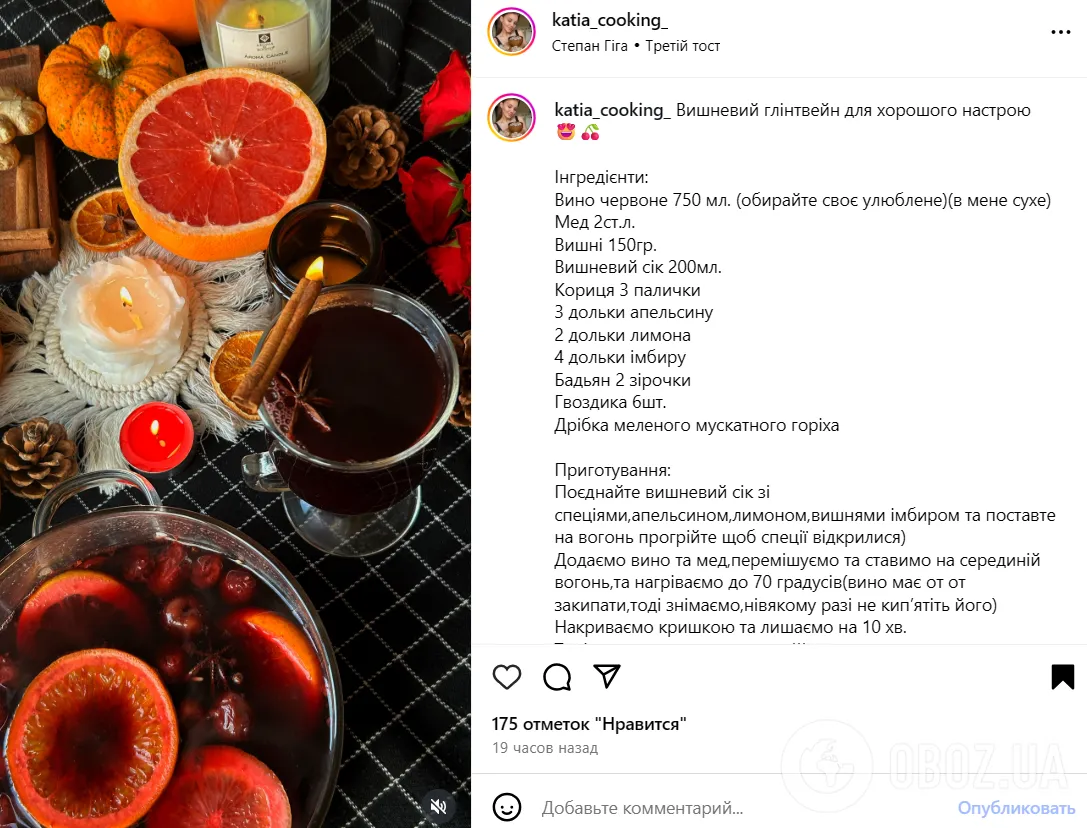Open comments via the speech bubble icon

(x=557, y=677)
